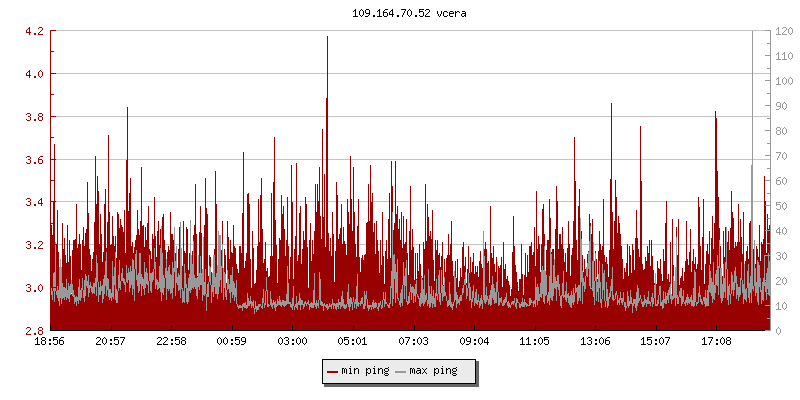
Task: Click the 18:56 time axis label
Action: [50, 342]
